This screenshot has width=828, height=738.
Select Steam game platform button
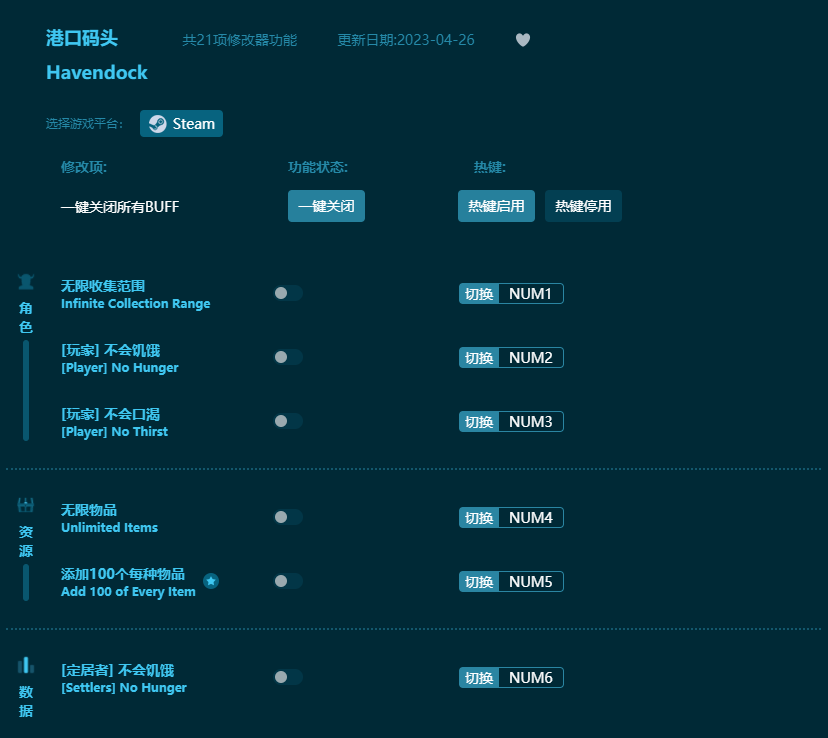[181, 124]
